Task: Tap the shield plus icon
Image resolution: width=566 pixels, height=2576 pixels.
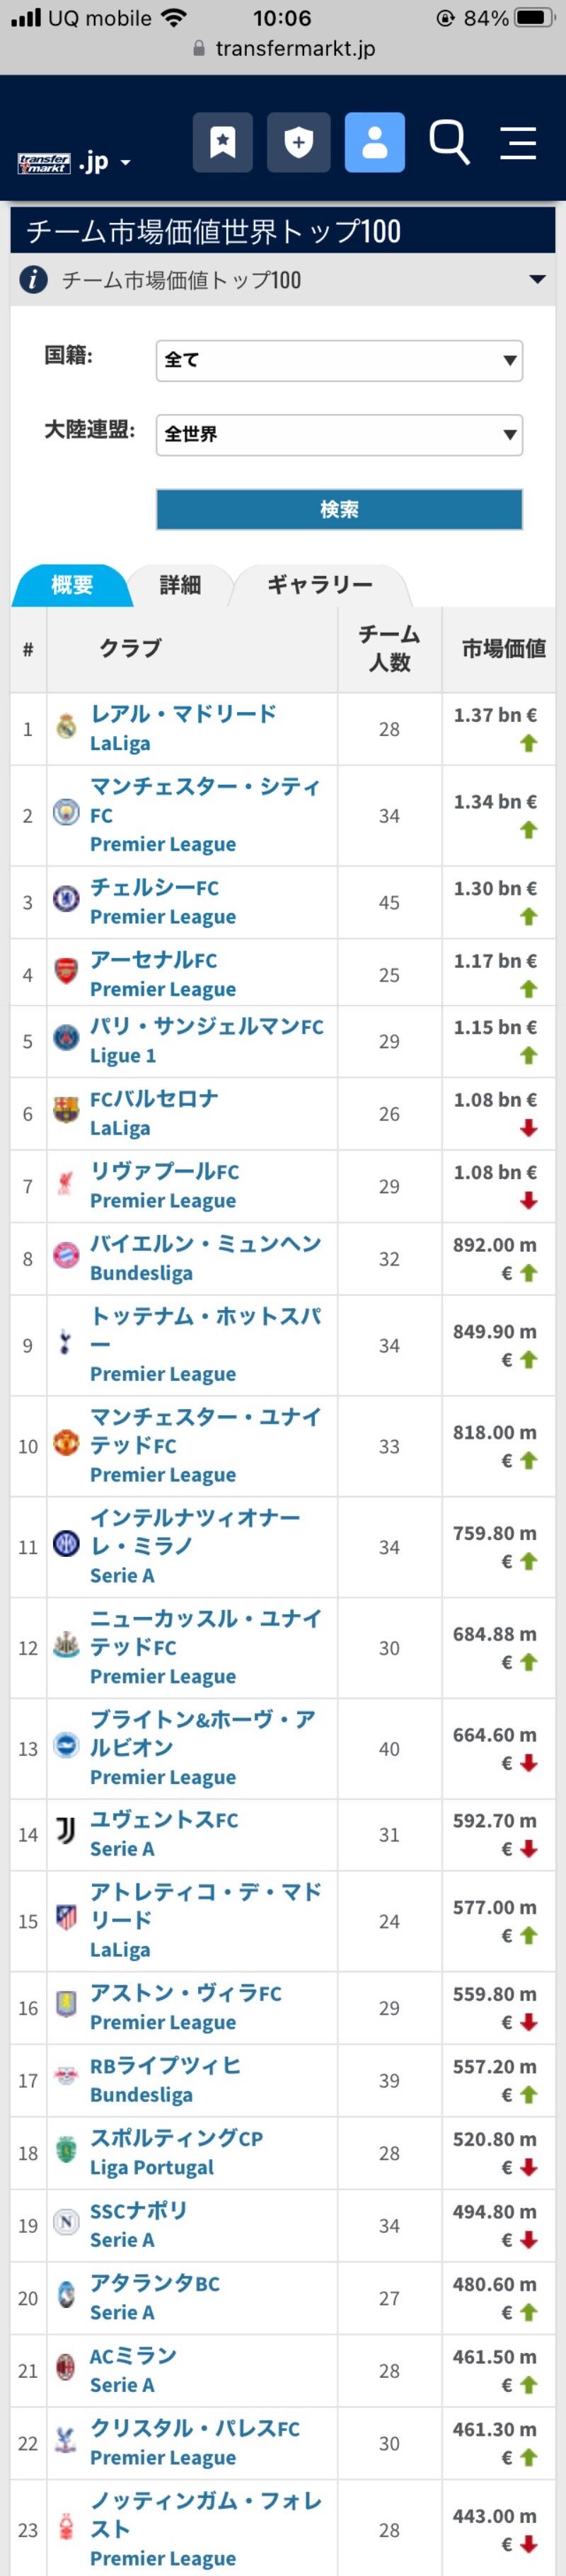Action: pyautogui.click(x=298, y=142)
